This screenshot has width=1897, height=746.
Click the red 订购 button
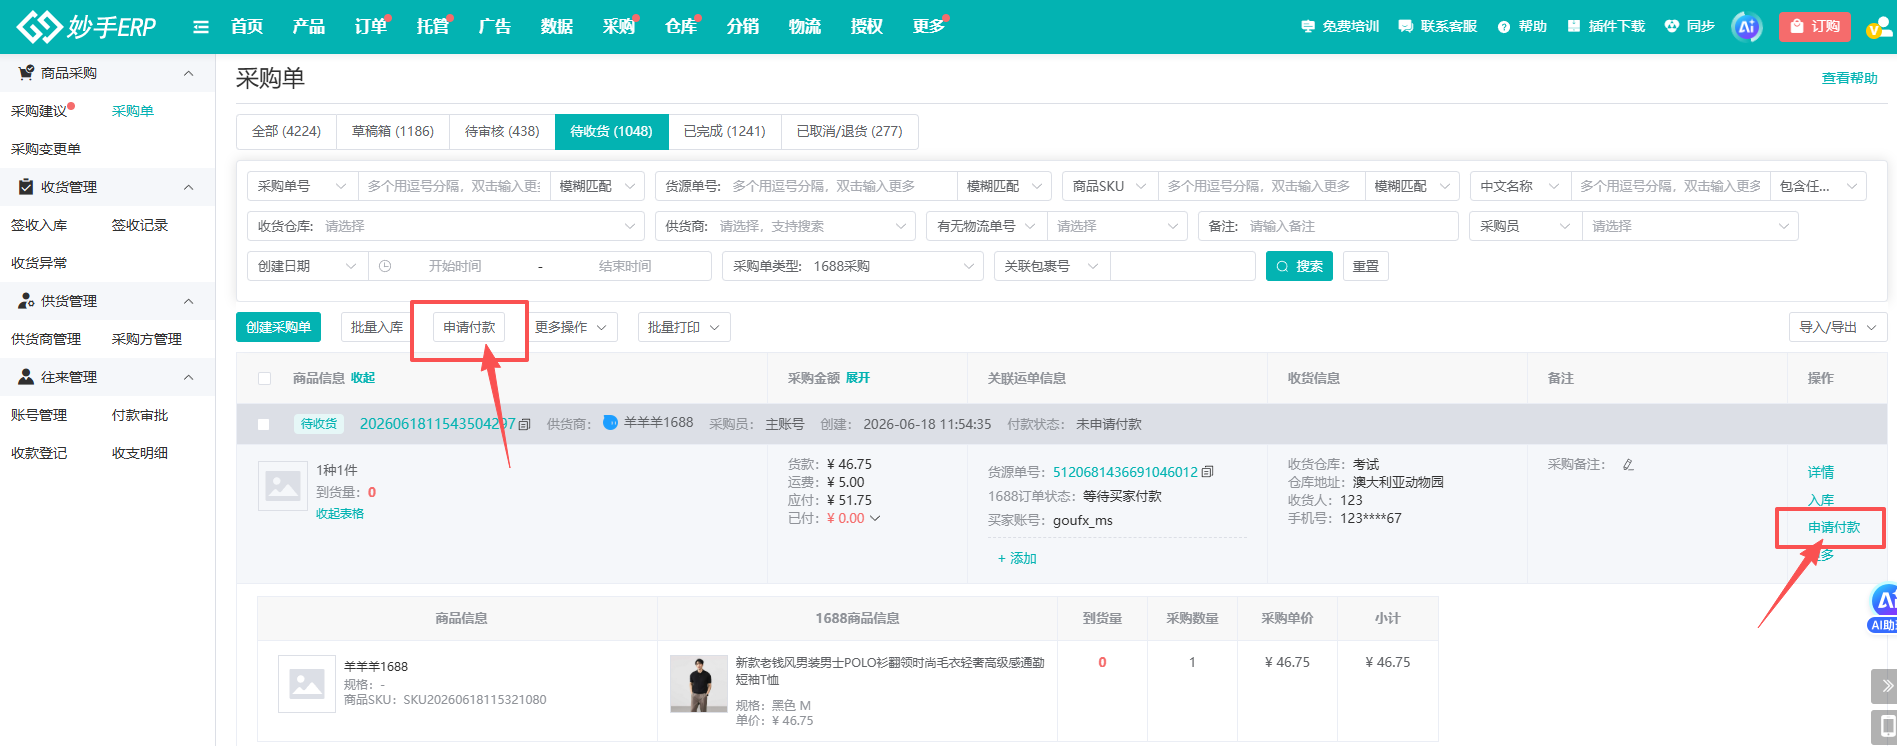pyautogui.click(x=1815, y=26)
